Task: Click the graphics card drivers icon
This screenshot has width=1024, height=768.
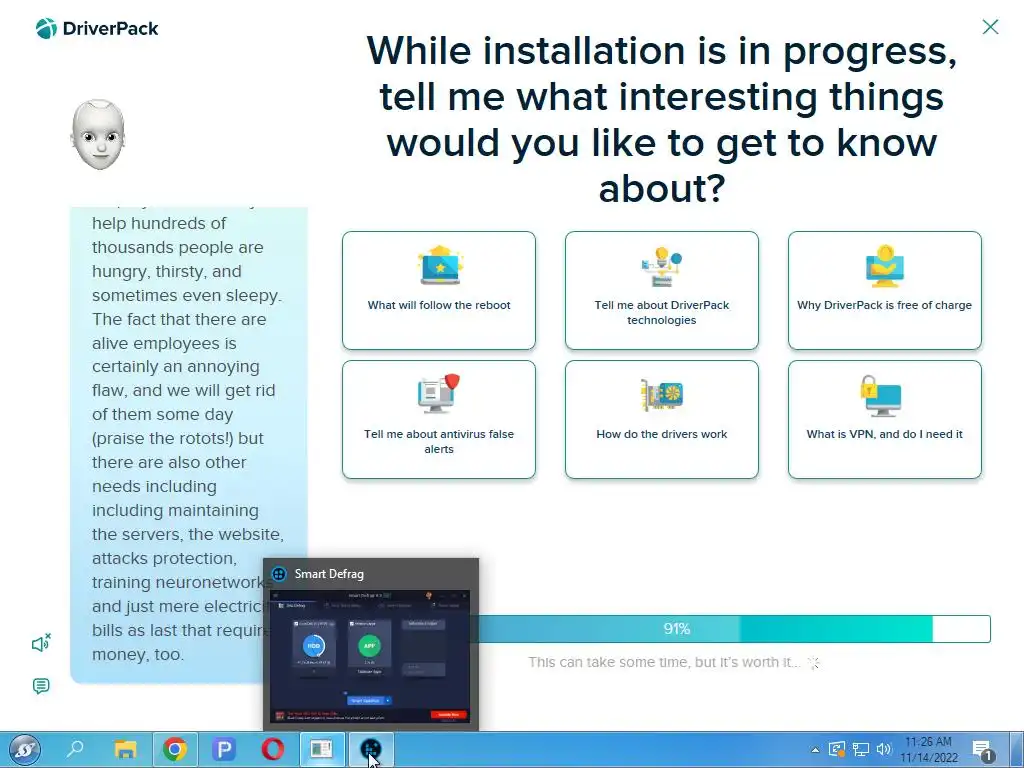Action: (x=662, y=395)
